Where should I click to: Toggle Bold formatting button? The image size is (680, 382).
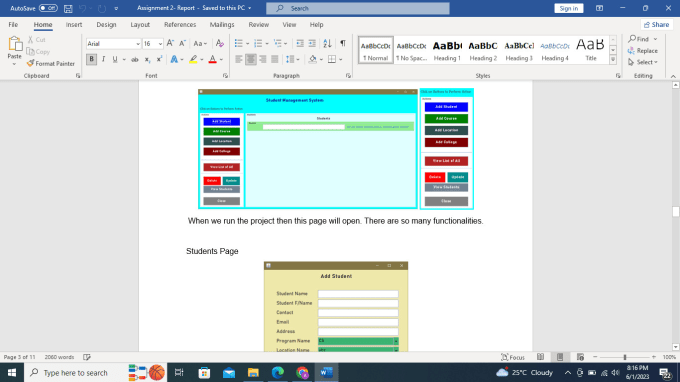(92, 59)
